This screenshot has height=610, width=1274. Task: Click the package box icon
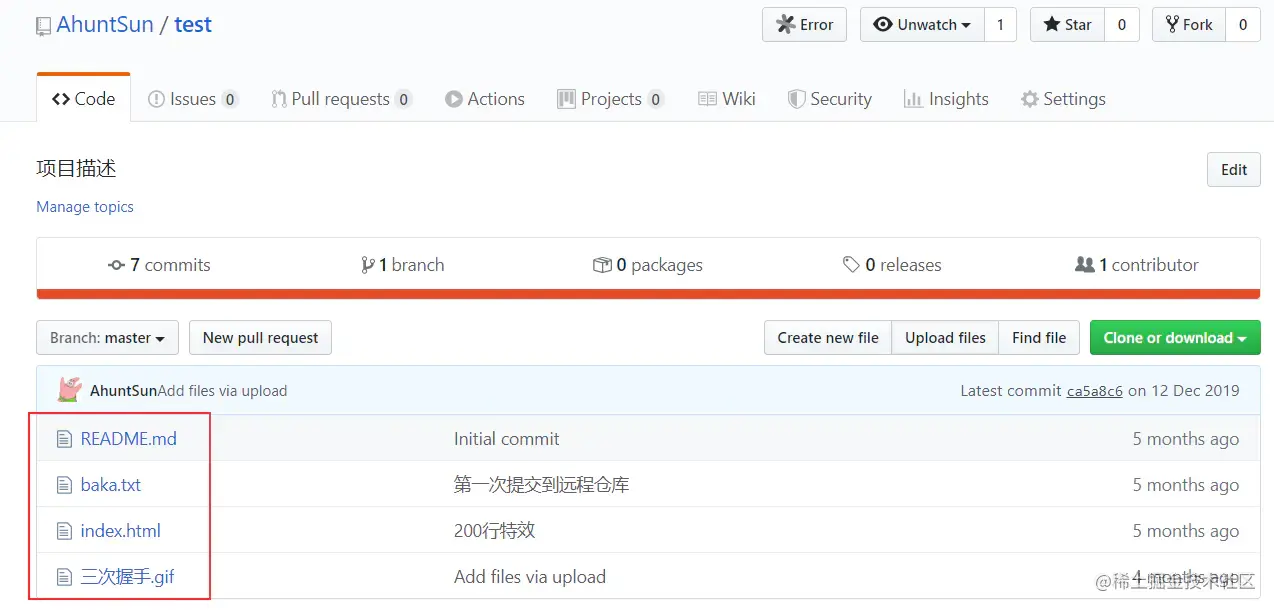coord(602,265)
